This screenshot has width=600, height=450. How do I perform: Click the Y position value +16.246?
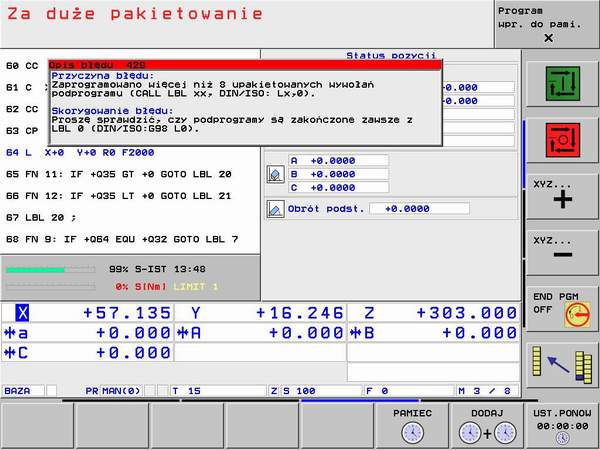click(x=300, y=313)
